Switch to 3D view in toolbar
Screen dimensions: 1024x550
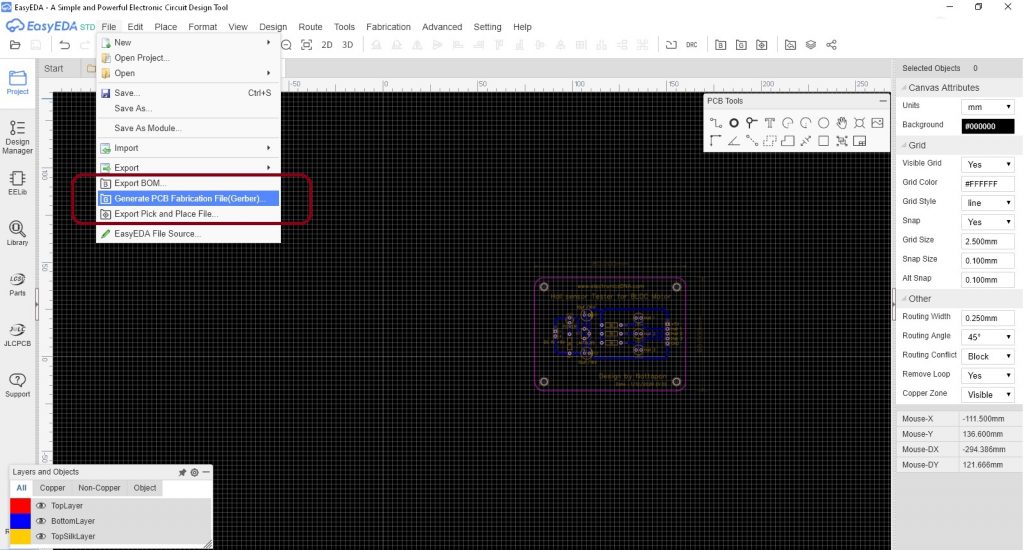[x=347, y=45]
